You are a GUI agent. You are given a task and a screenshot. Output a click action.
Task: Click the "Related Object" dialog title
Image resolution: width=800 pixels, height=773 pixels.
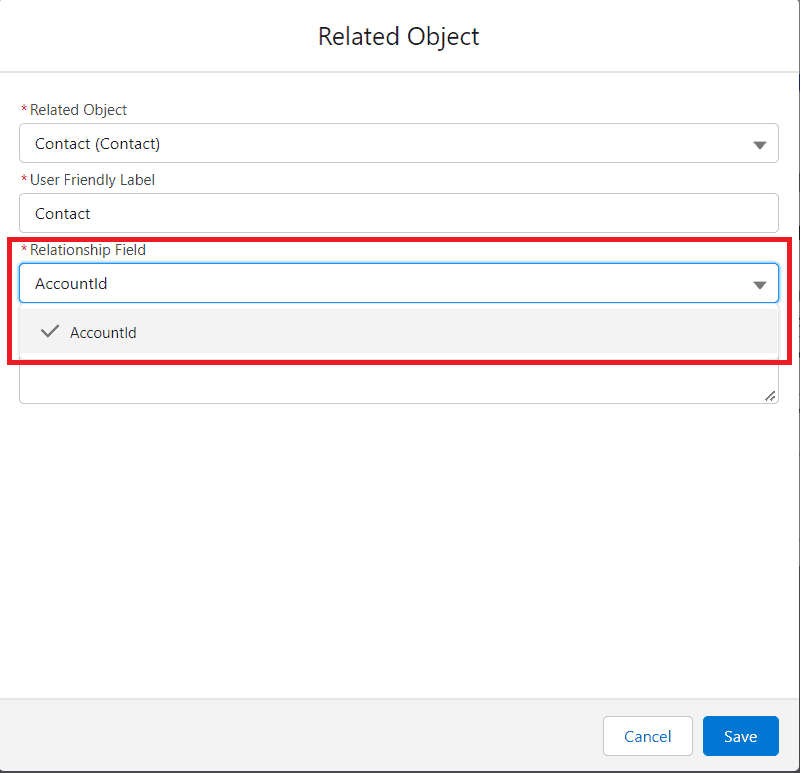coord(399,37)
